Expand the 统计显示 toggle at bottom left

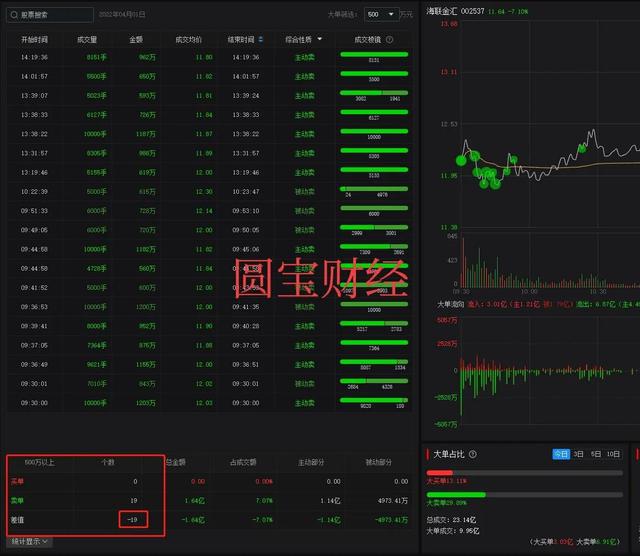pyautogui.click(x=29, y=541)
